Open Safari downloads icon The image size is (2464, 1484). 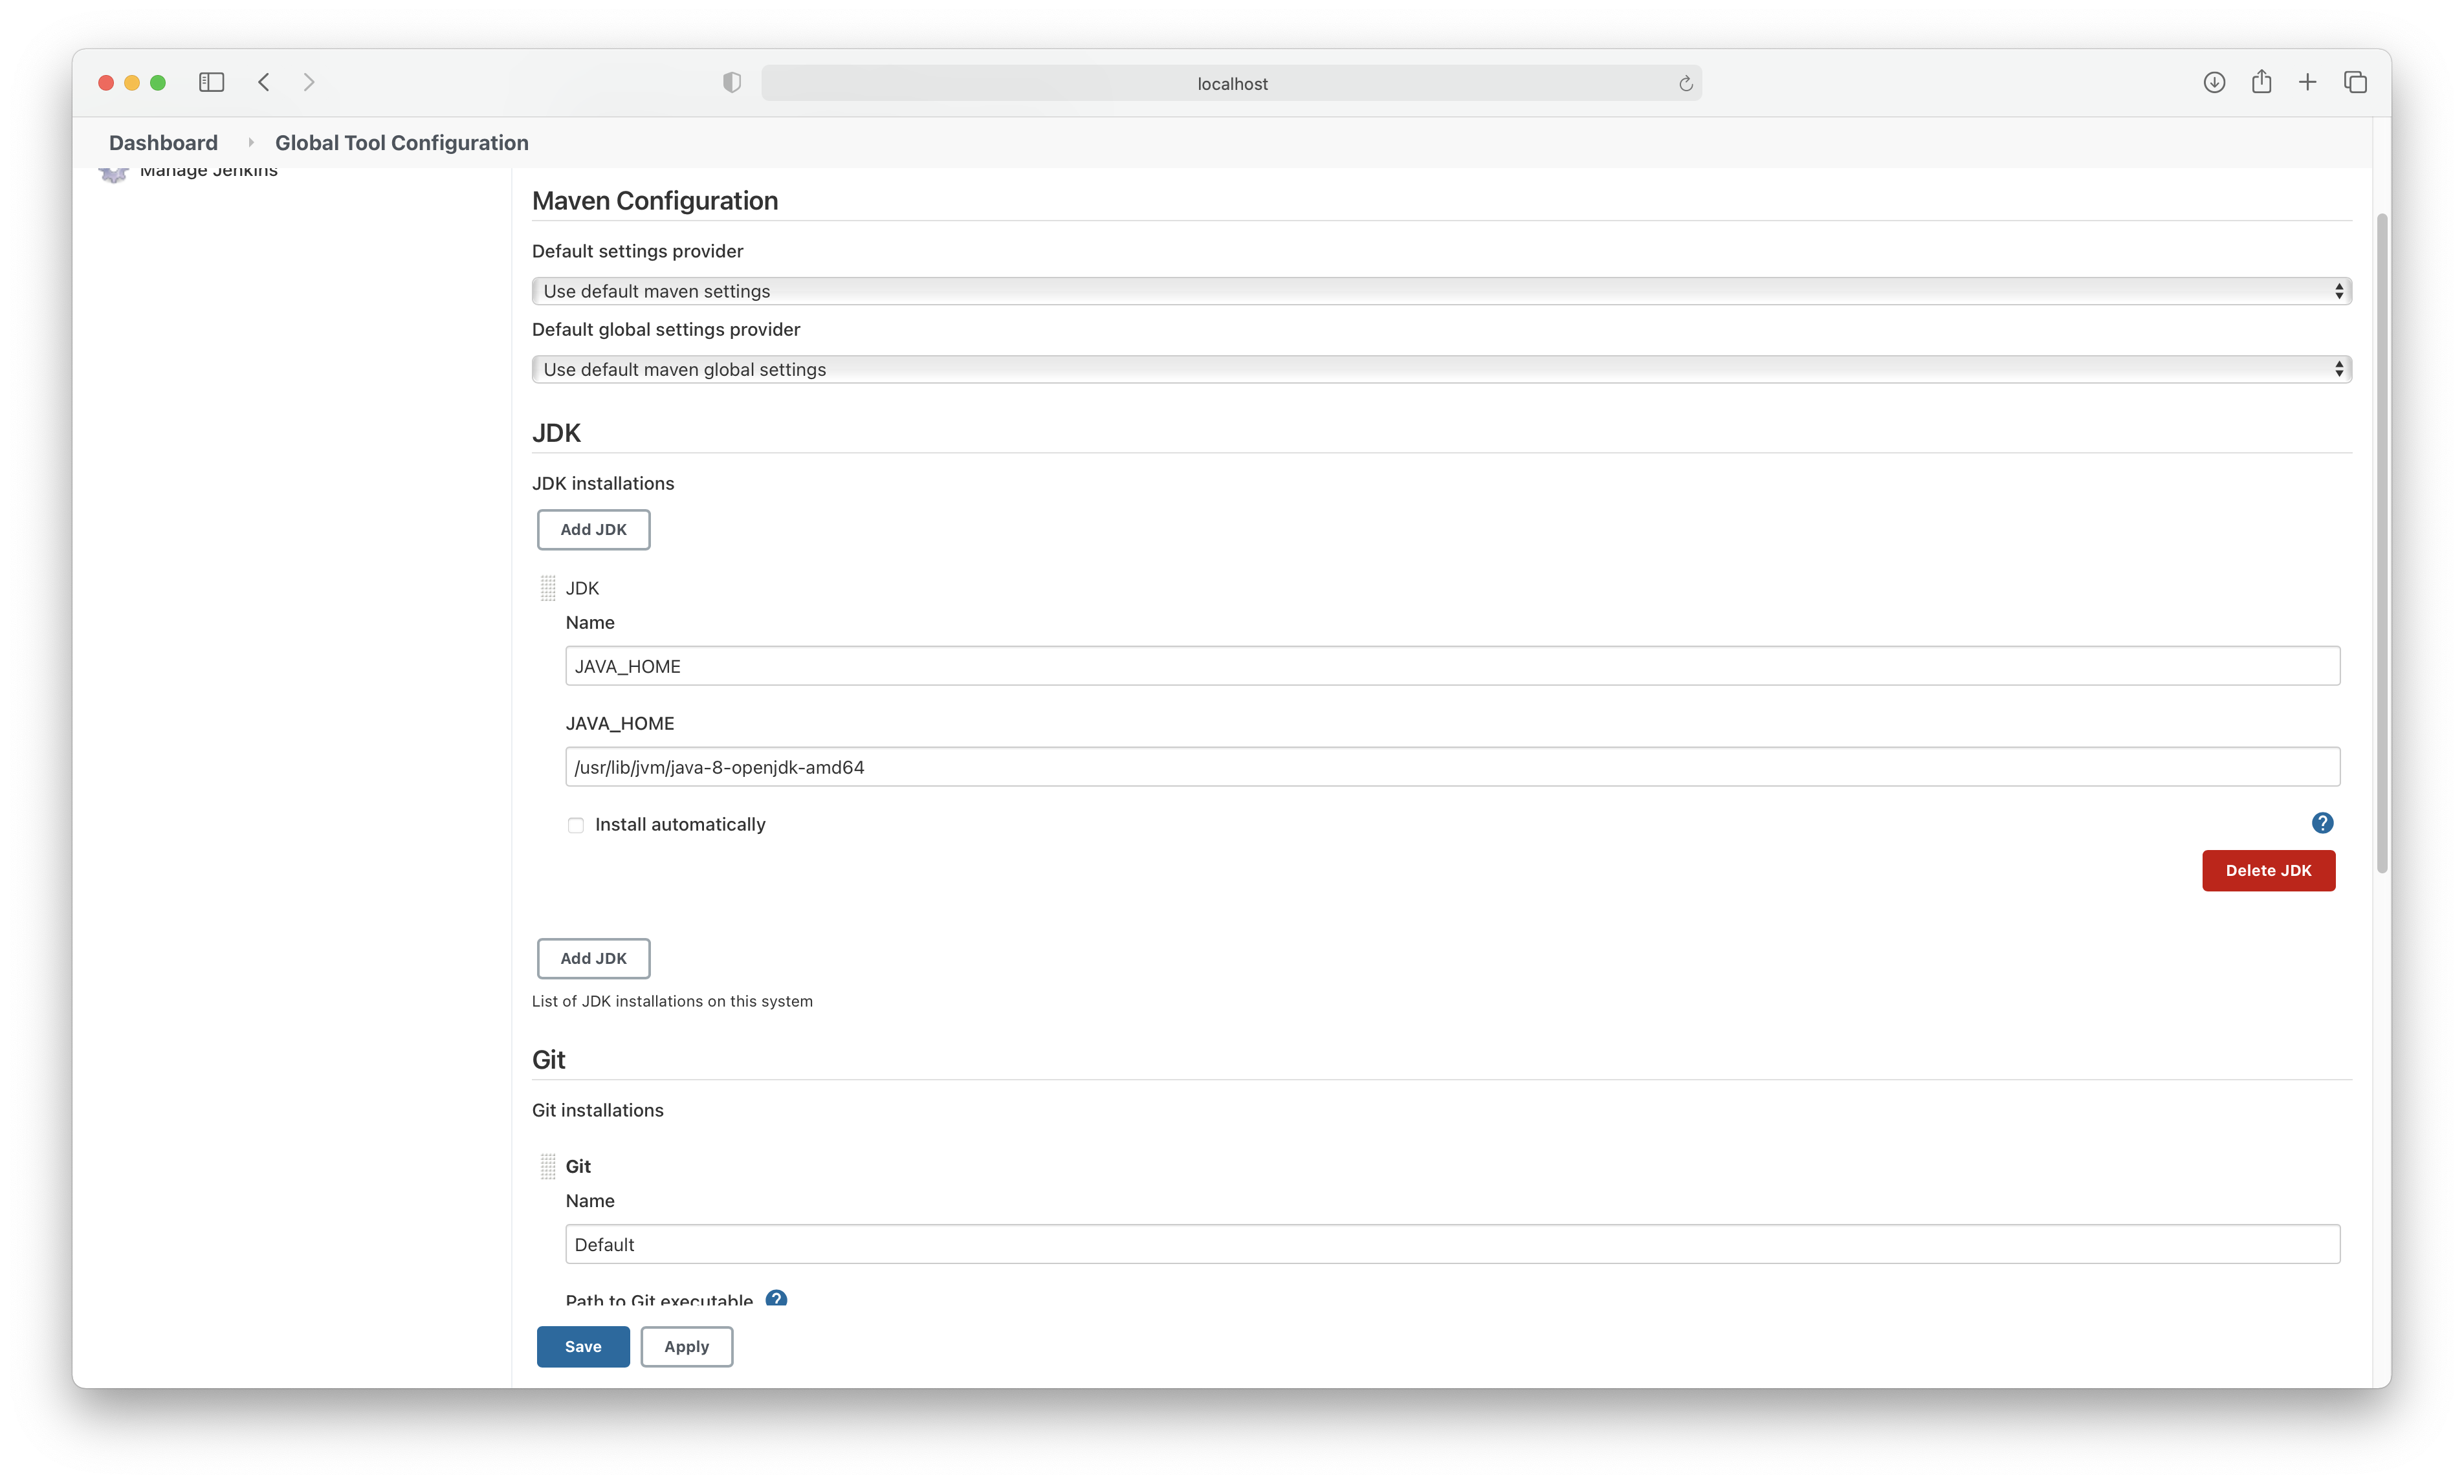pos(2214,82)
